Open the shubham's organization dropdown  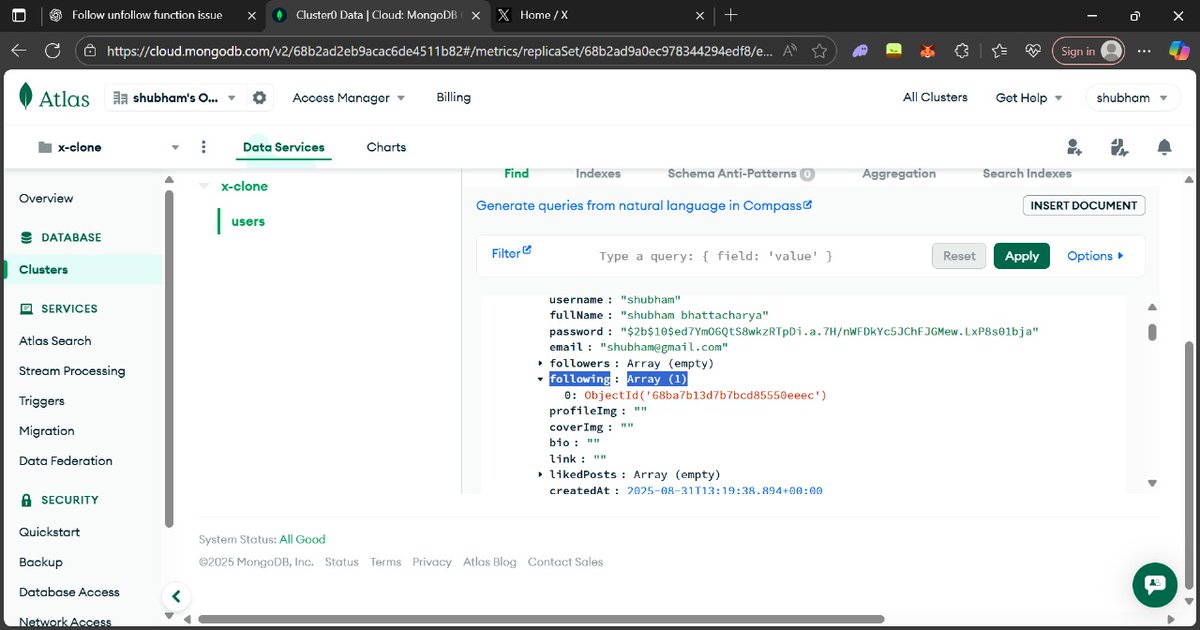(x=175, y=98)
